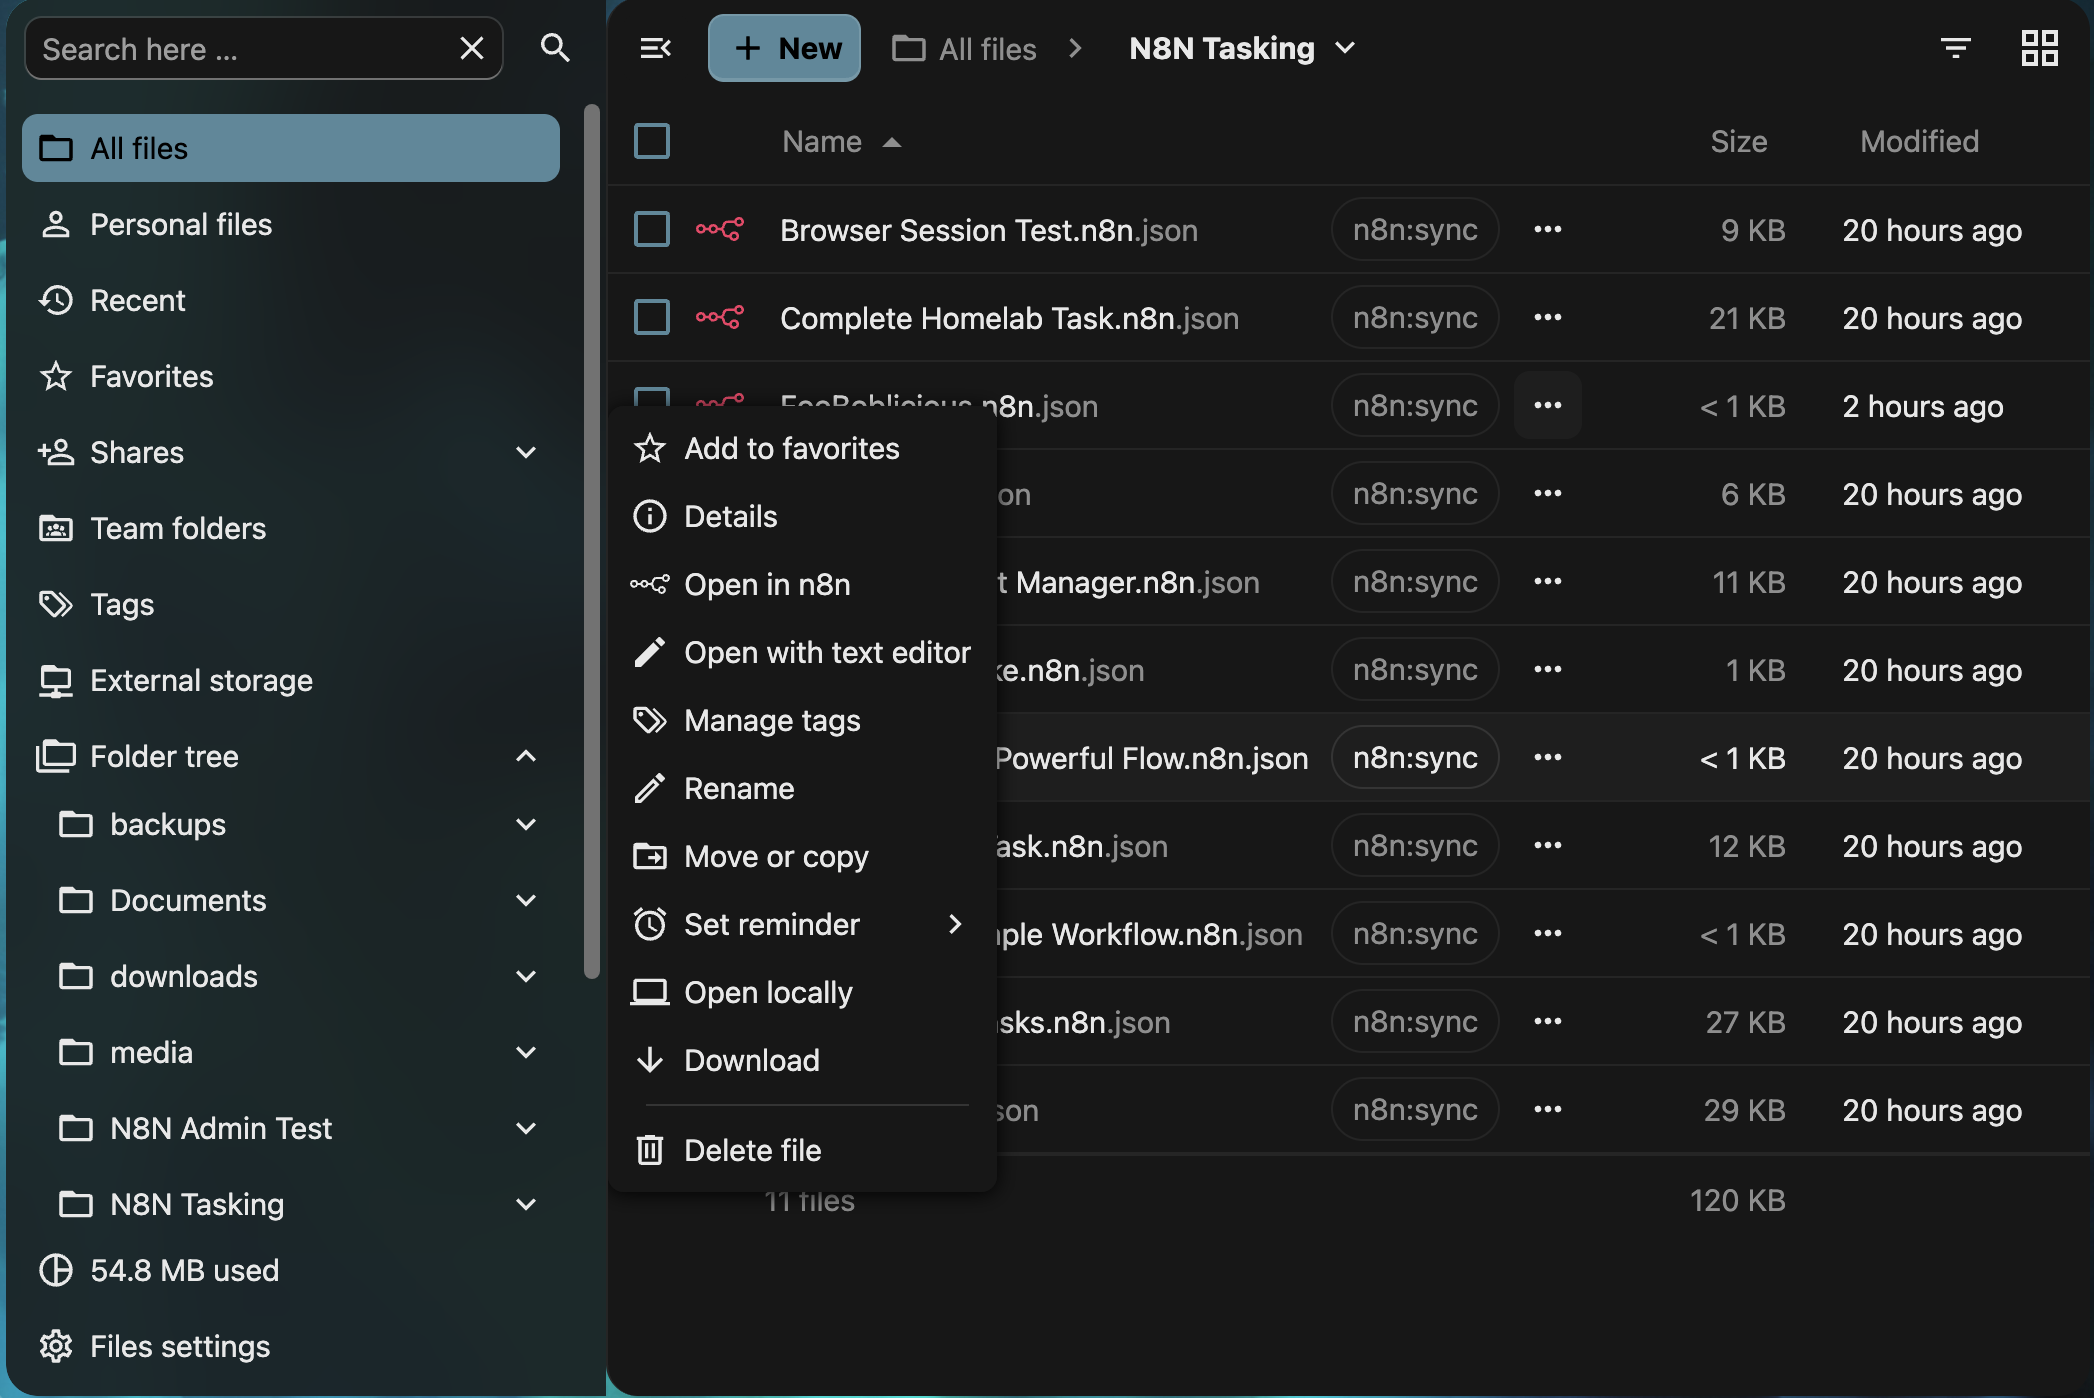This screenshot has width=2094, height=1398.
Task: Collapse the Folder tree chevron
Action: (526, 756)
